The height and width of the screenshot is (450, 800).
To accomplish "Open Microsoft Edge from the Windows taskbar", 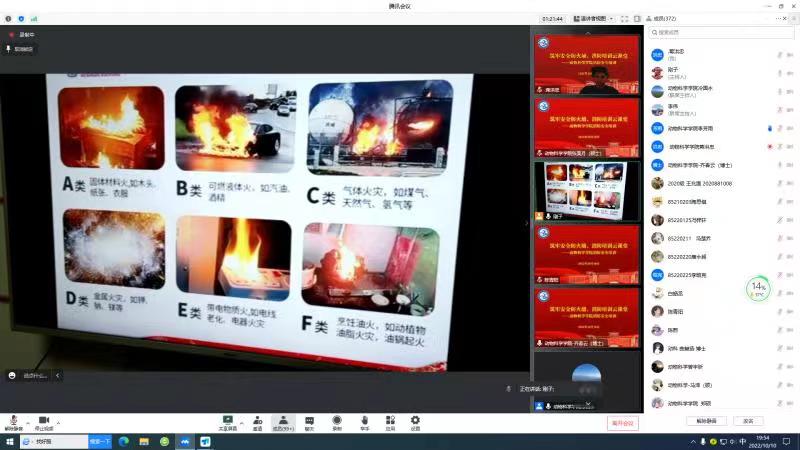I will [x=124, y=441].
